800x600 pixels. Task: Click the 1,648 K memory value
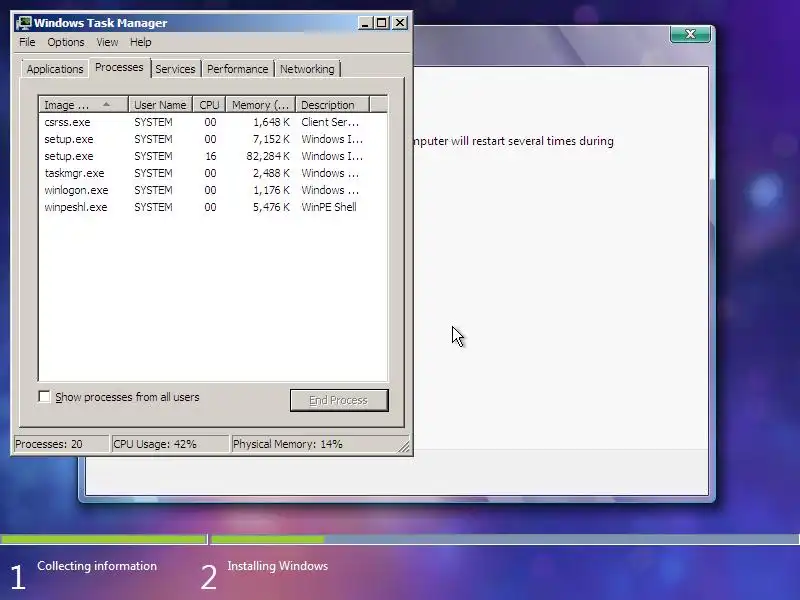click(271, 122)
